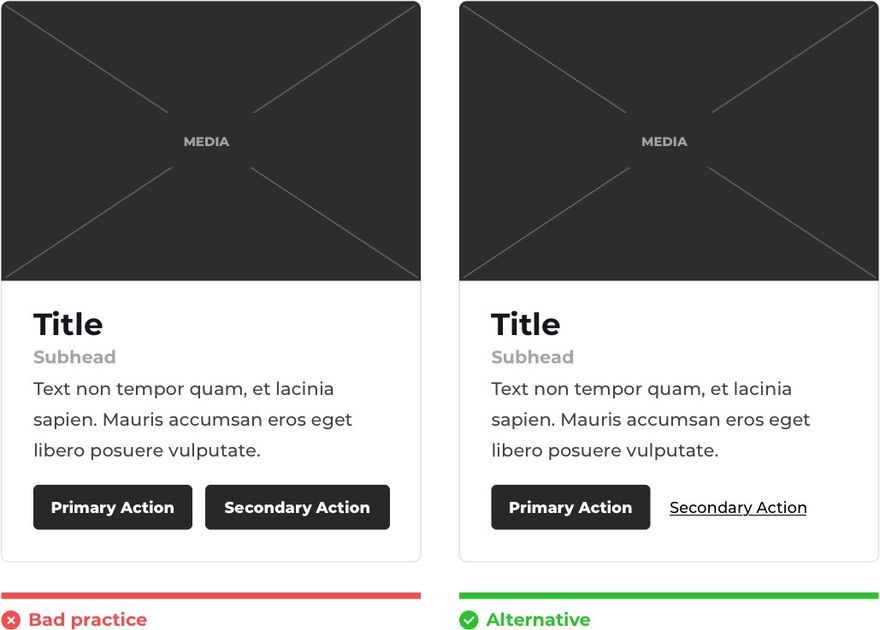Click Secondary Action button in left card
The image size is (880, 630).
point(297,507)
